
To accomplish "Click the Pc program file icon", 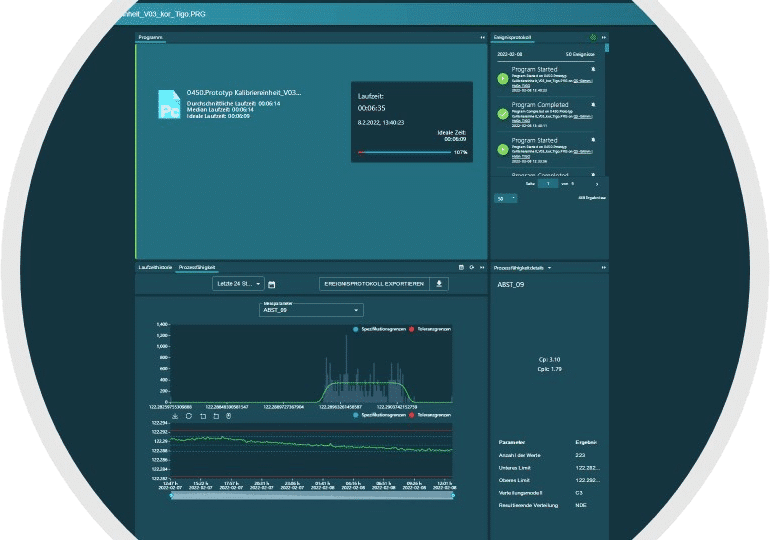I will tap(169, 104).
